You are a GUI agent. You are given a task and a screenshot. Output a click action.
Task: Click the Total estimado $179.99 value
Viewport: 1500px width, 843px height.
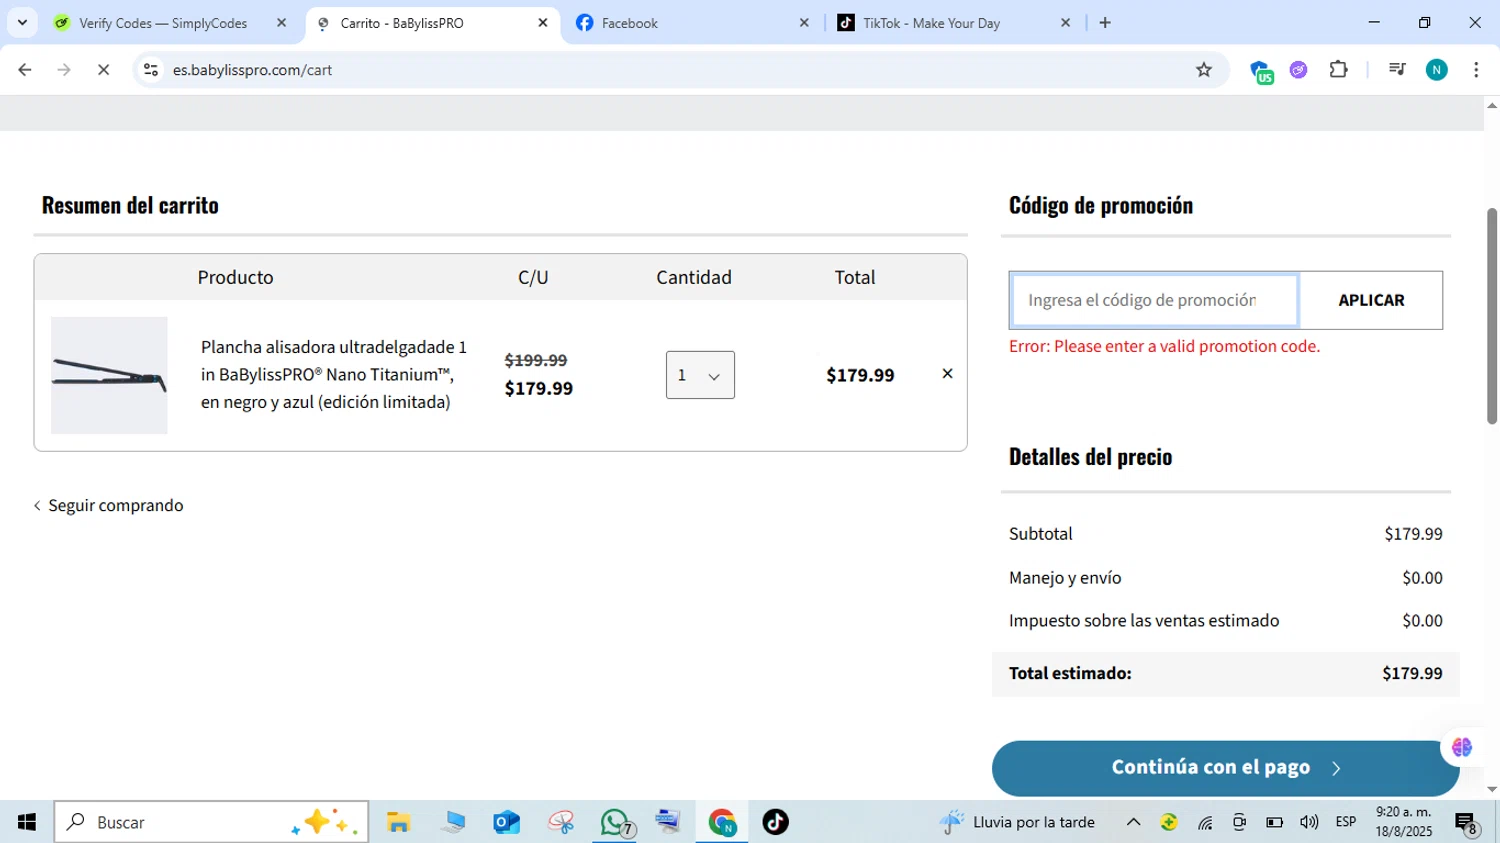(x=1412, y=674)
